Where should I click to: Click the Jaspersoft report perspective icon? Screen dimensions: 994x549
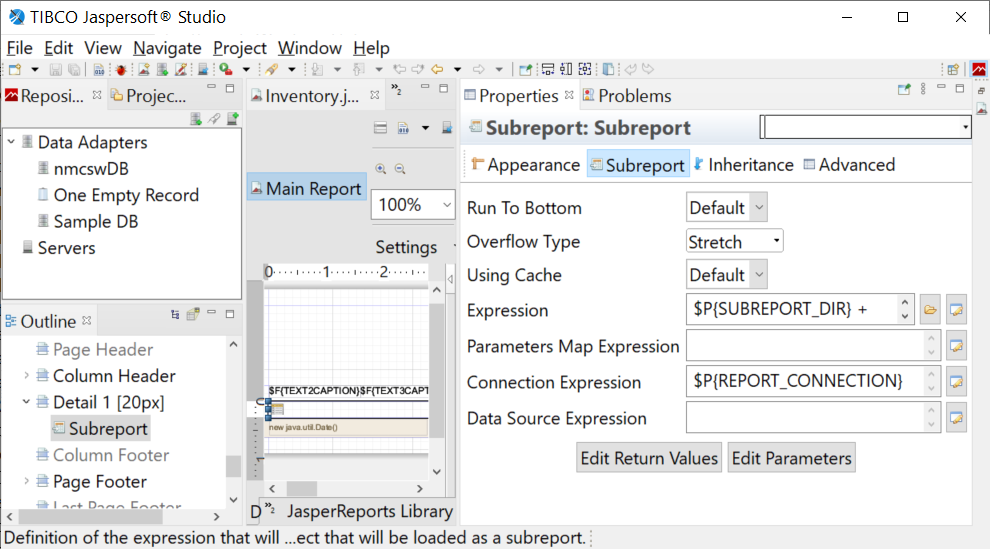pyautogui.click(x=979, y=69)
